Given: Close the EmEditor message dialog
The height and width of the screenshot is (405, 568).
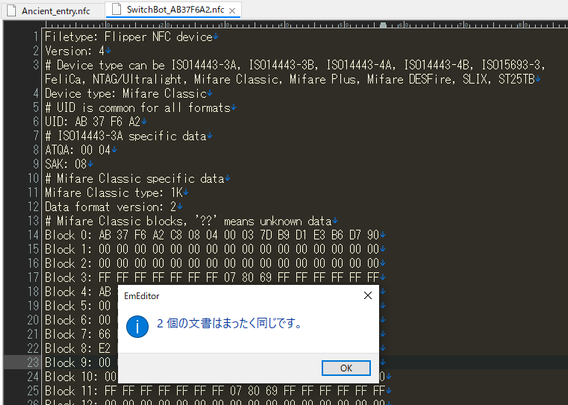Looking at the screenshot, I should [x=368, y=296].
